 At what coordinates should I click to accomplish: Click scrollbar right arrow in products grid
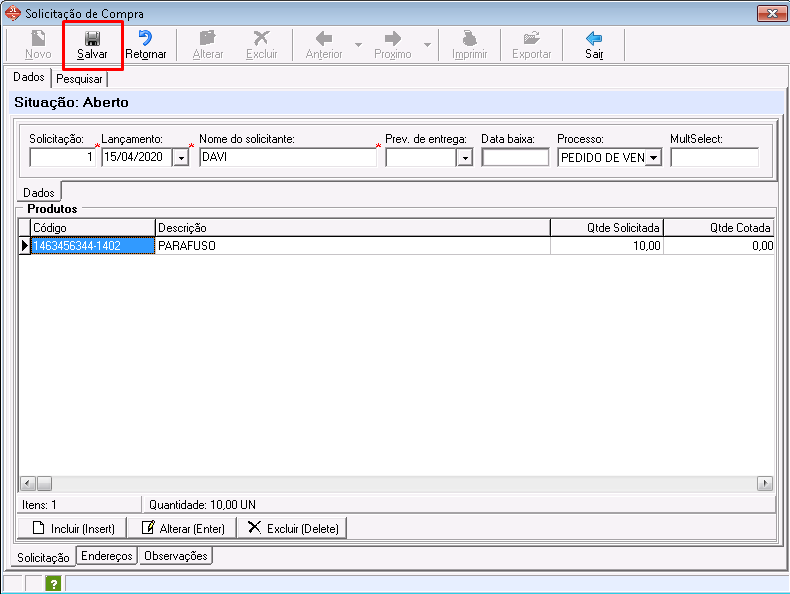click(765, 484)
